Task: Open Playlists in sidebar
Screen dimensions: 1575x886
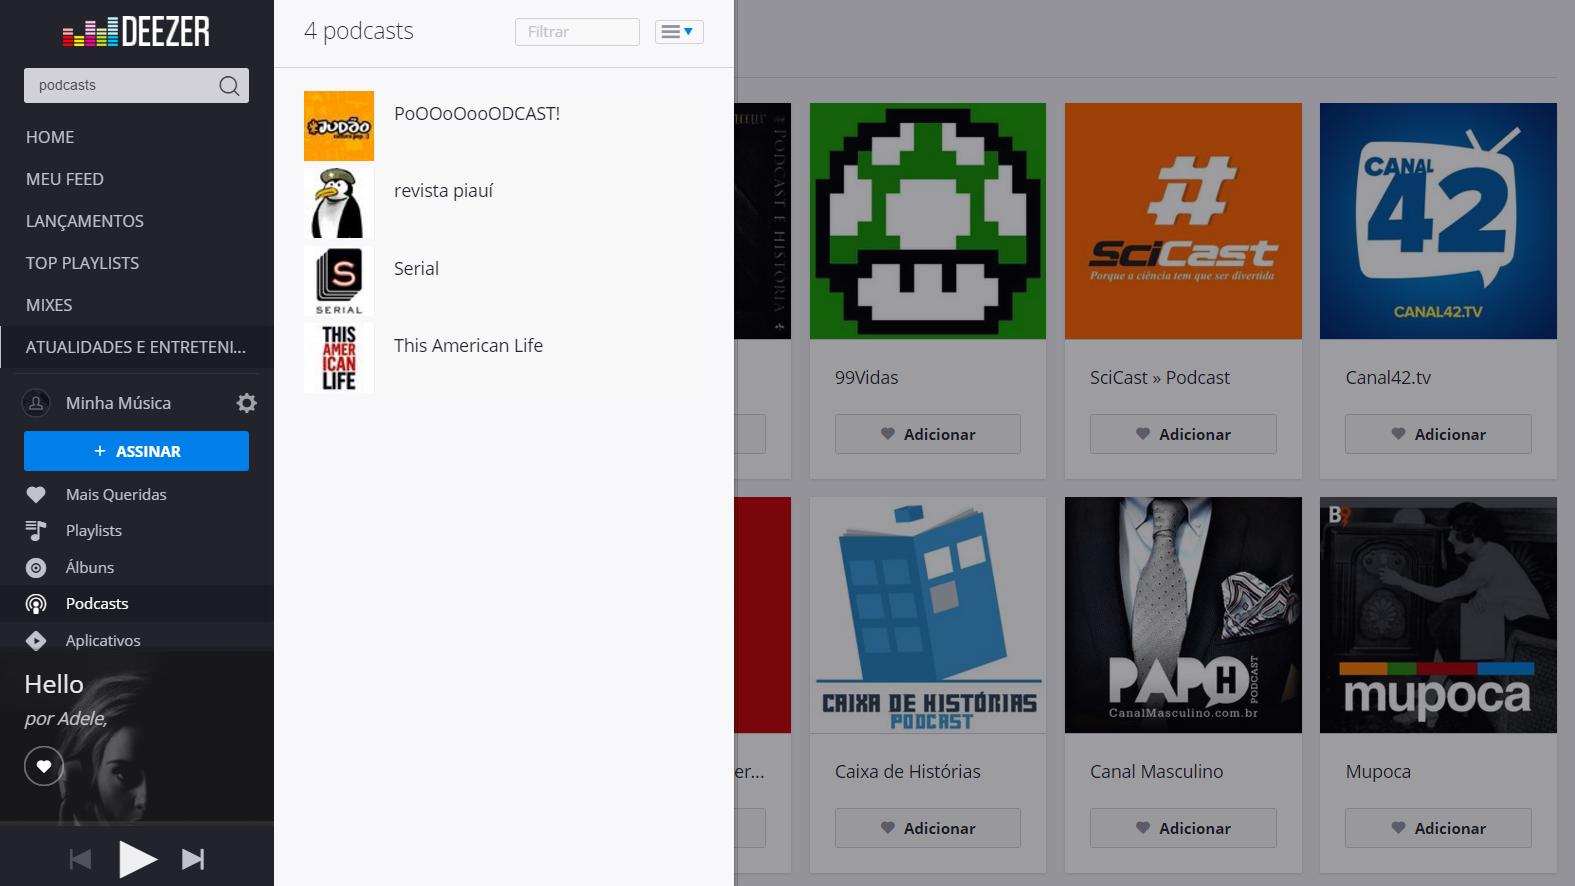Action: click(94, 531)
